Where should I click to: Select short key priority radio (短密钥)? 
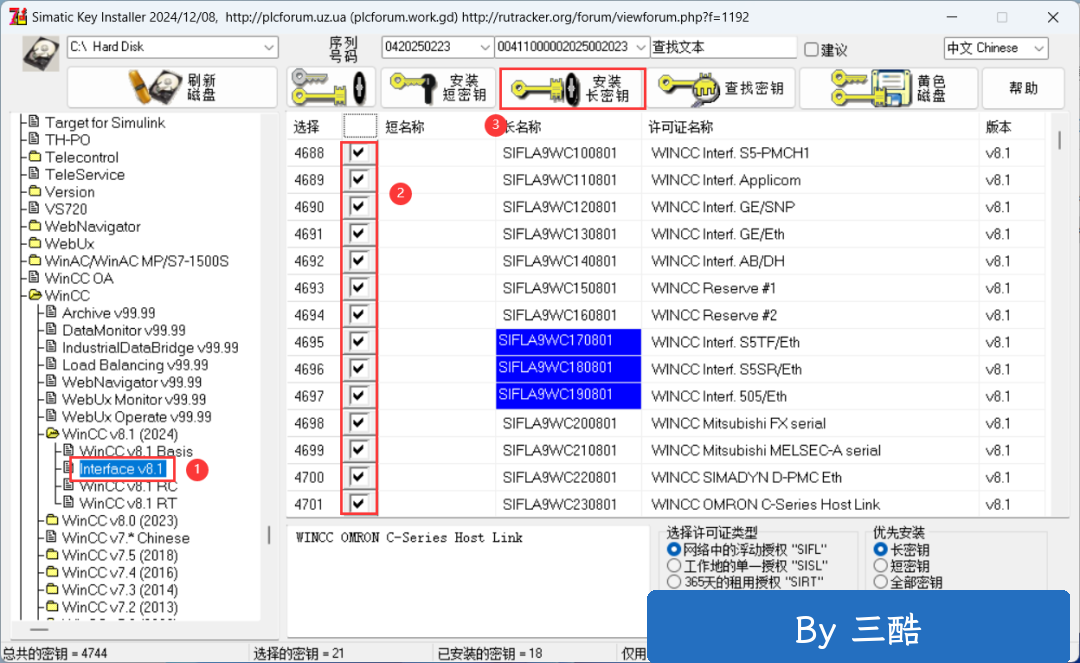tap(880, 566)
